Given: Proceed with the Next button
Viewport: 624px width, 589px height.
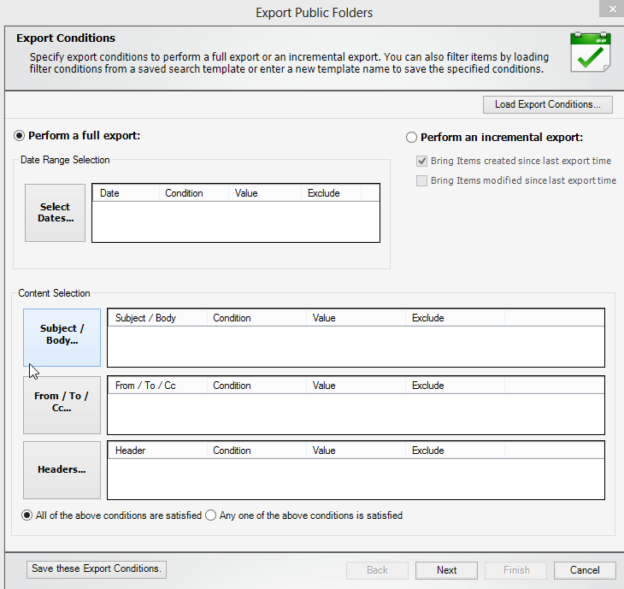Looking at the screenshot, I should click(x=447, y=570).
